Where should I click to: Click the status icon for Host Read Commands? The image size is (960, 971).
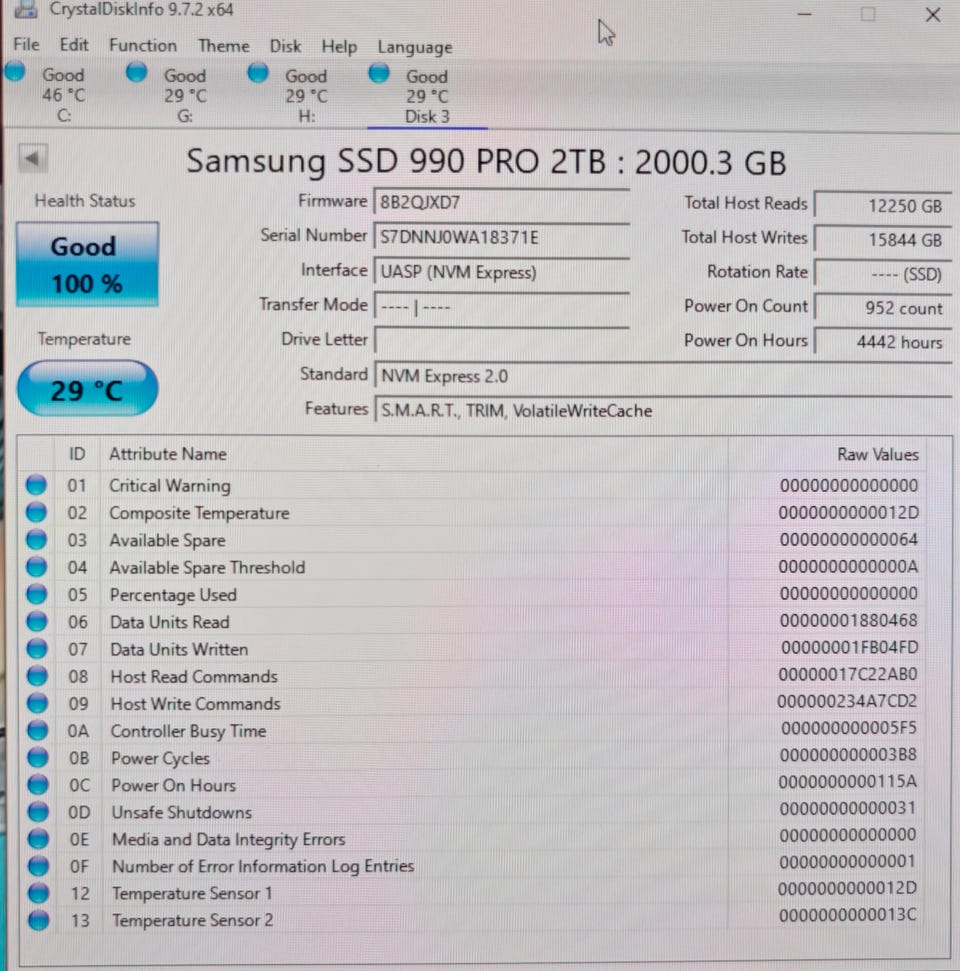(37, 676)
